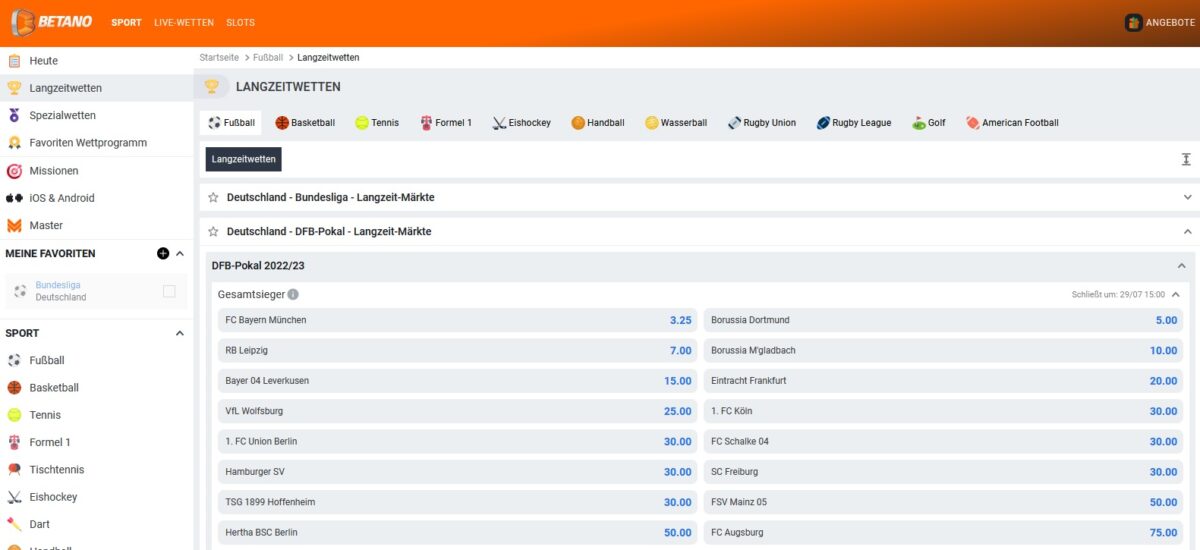Screen dimensions: 1200x550
Task: Select the Rugby Union sport tab
Action: tap(762, 123)
